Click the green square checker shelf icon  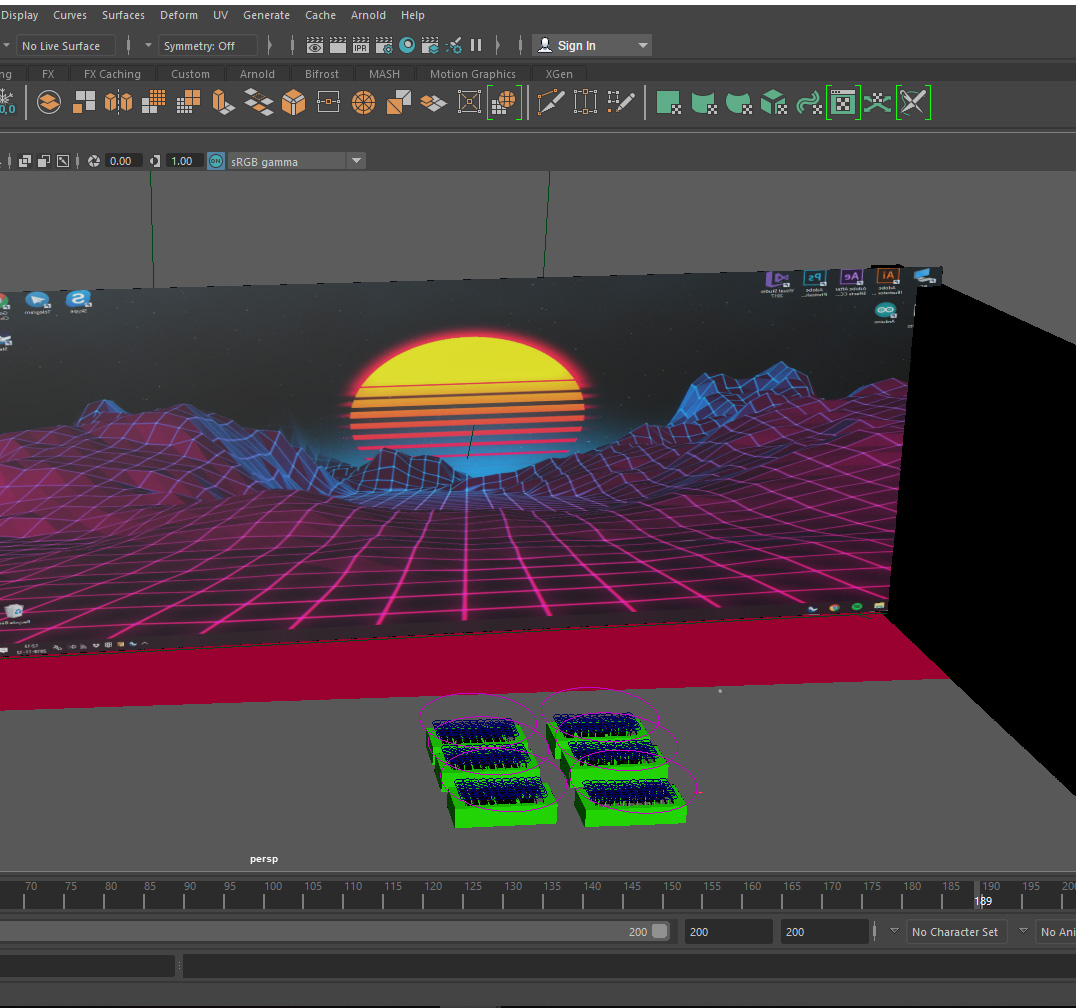pyautogui.click(x=668, y=102)
